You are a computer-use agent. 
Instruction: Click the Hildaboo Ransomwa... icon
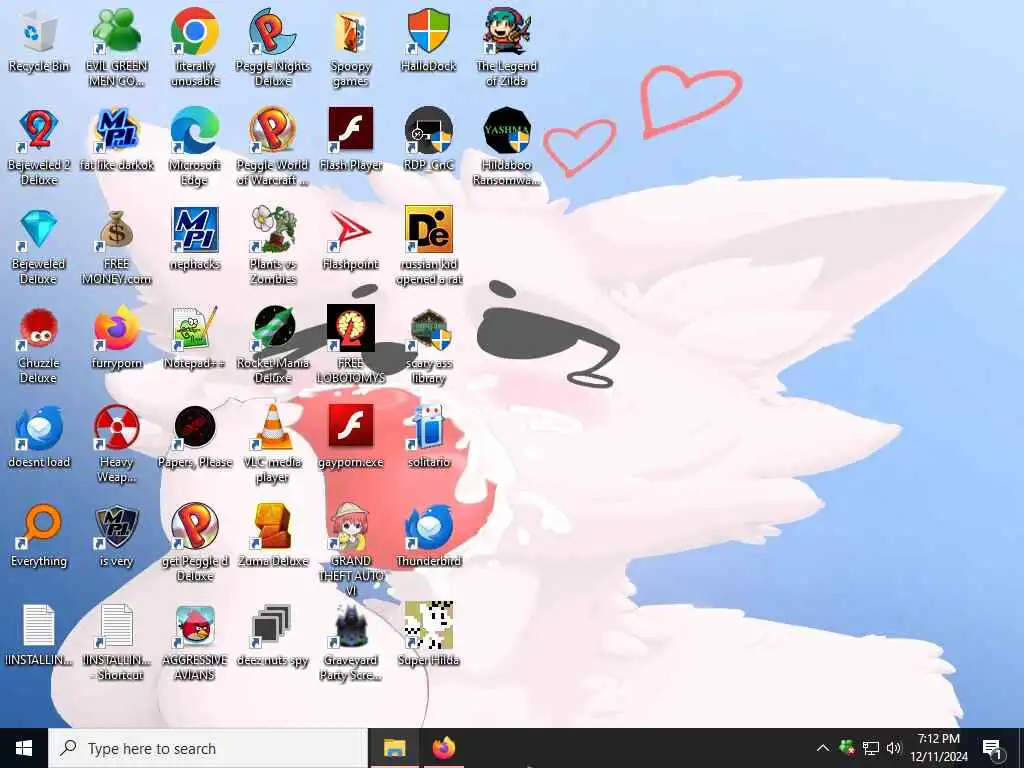(x=507, y=131)
